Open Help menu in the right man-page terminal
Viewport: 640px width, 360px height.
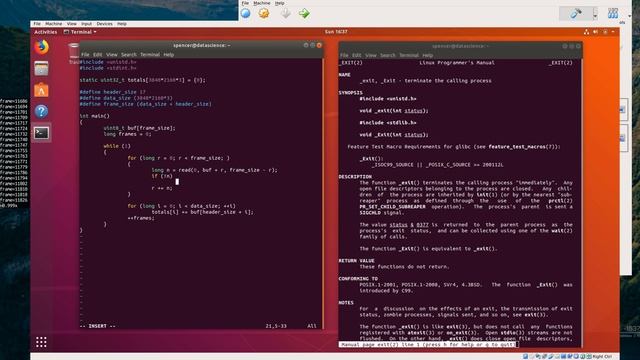coord(427,55)
